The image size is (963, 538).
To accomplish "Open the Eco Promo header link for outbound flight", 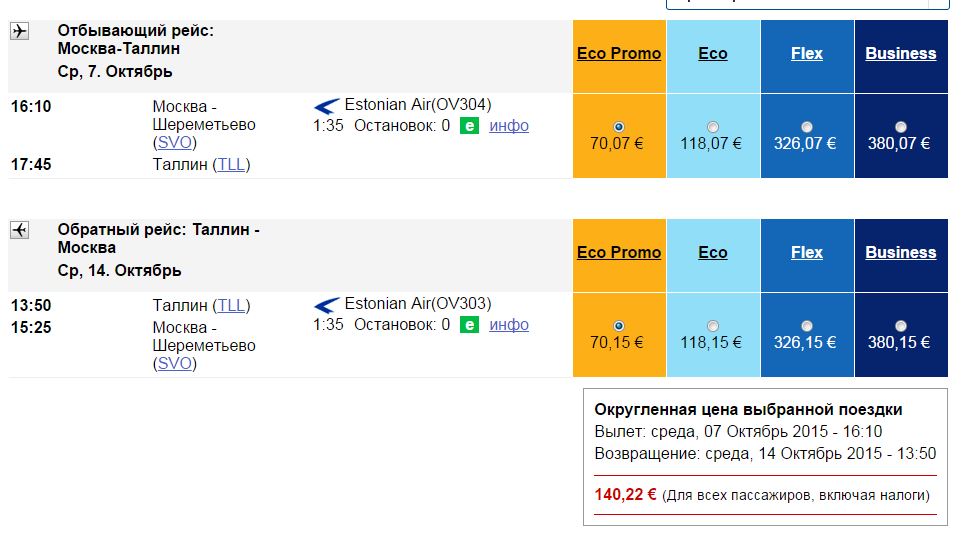I will 619,53.
